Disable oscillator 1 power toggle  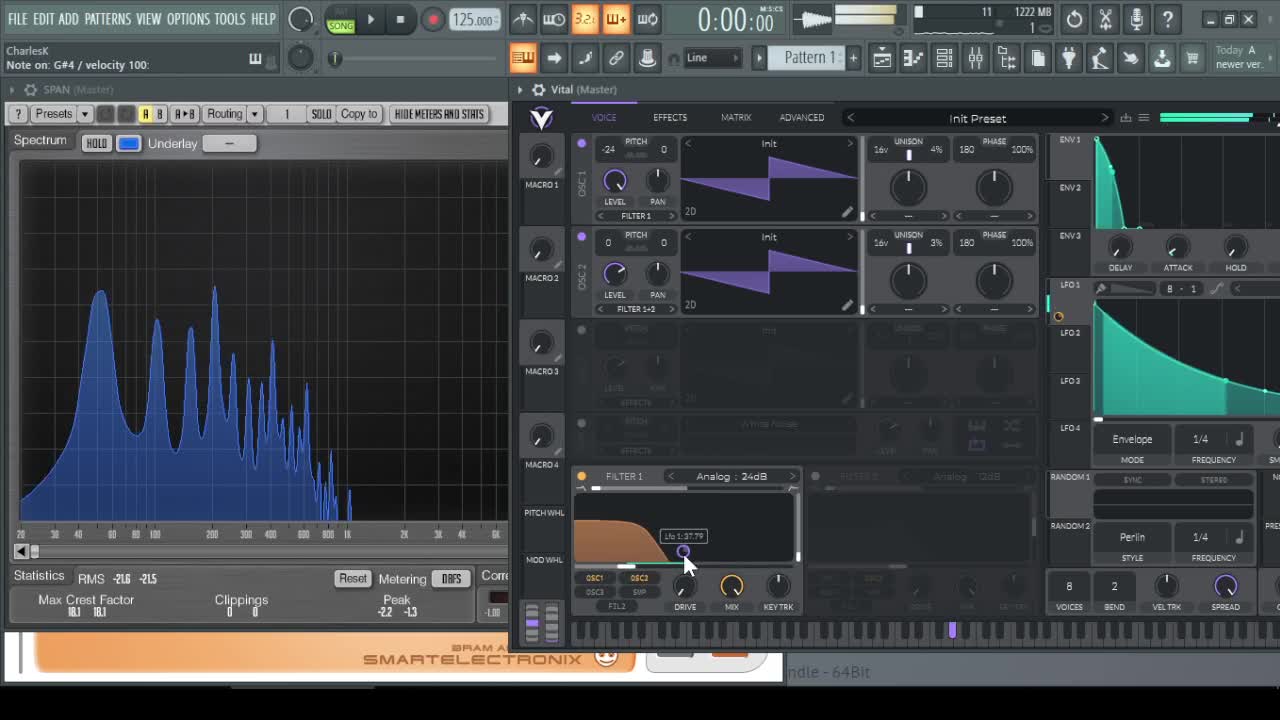(581, 144)
